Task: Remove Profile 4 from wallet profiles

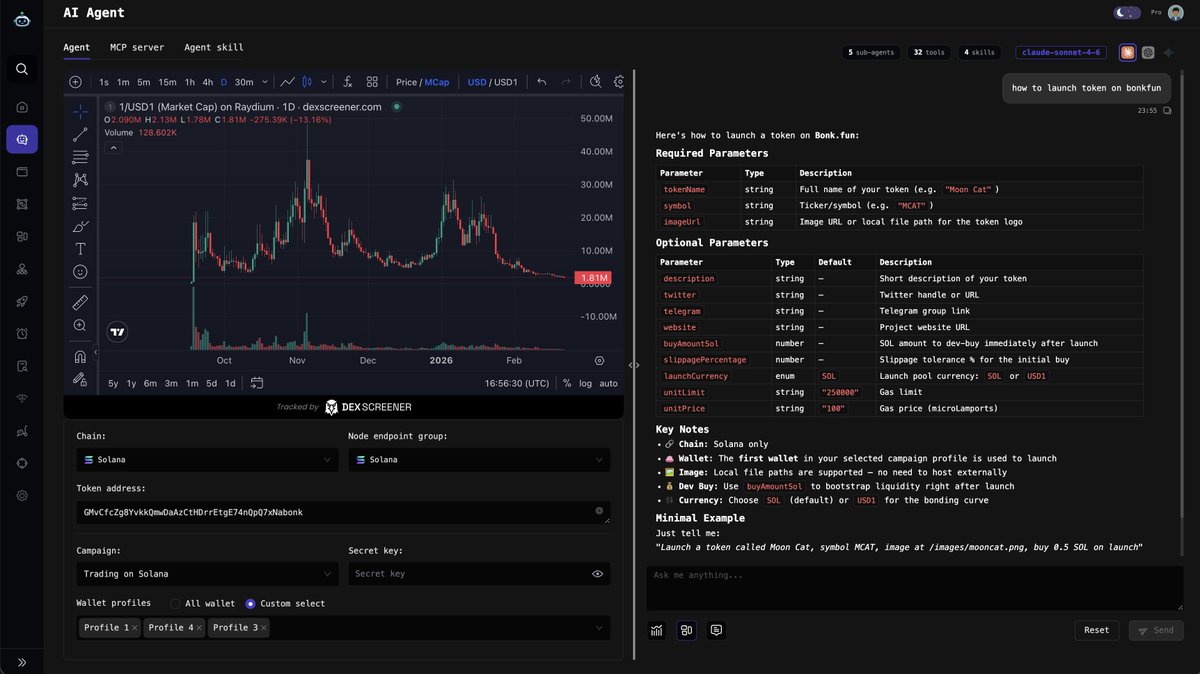Action: pos(199,627)
